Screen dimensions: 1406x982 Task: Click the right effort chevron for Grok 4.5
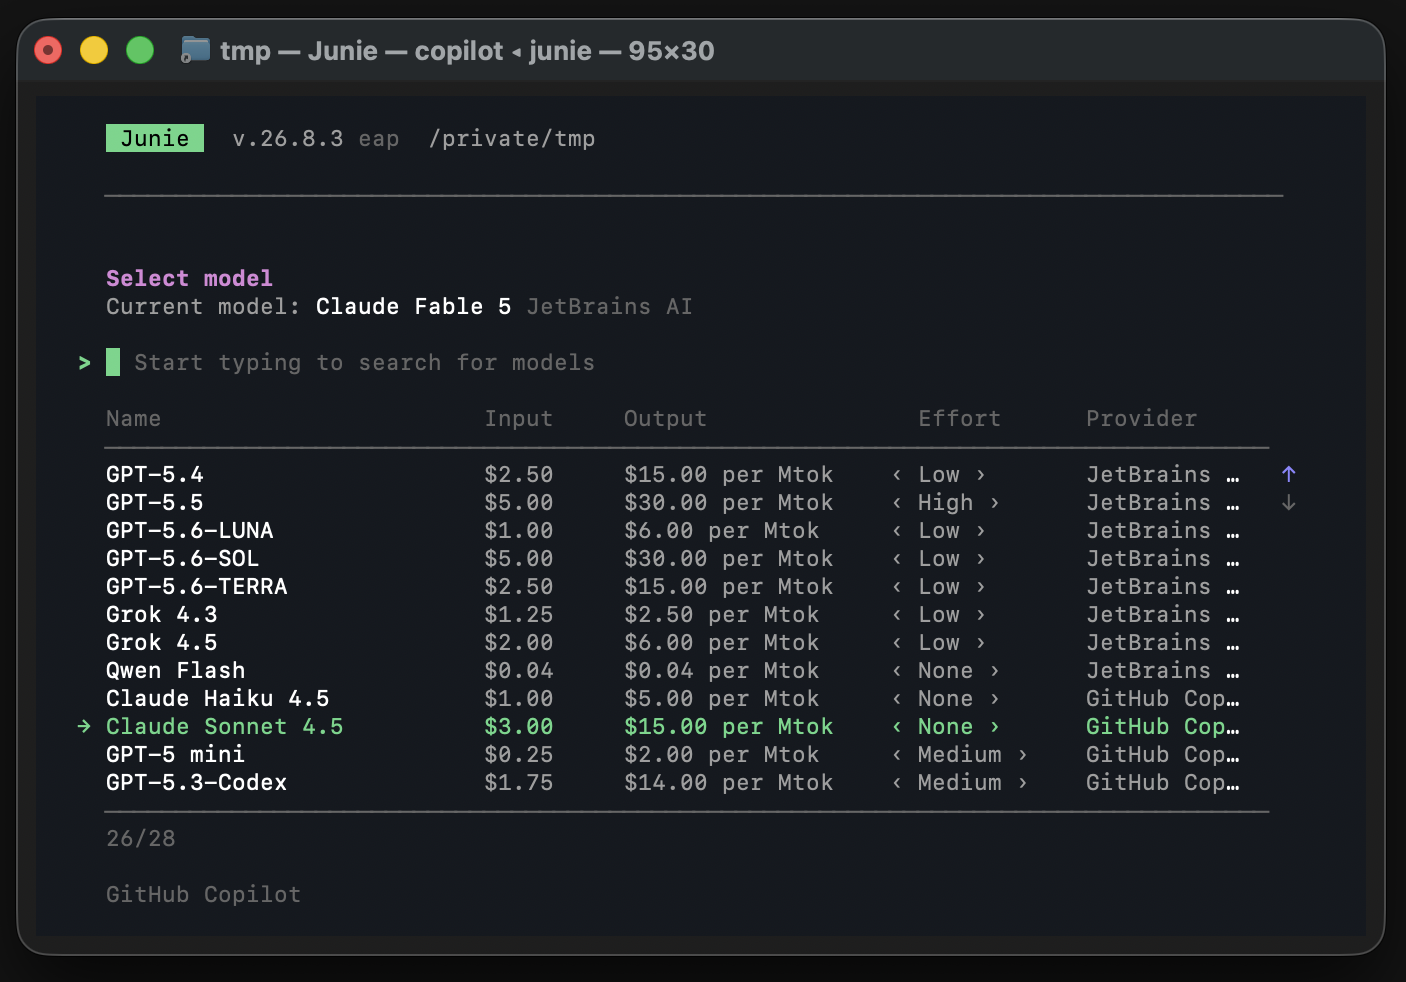point(981,643)
